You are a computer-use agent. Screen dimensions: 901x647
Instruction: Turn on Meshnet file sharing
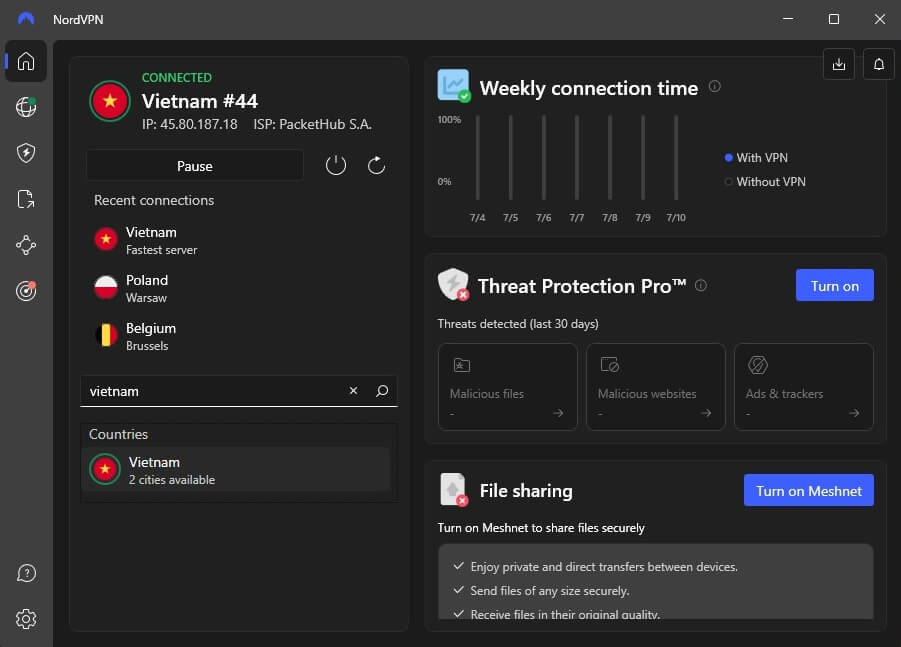point(808,490)
